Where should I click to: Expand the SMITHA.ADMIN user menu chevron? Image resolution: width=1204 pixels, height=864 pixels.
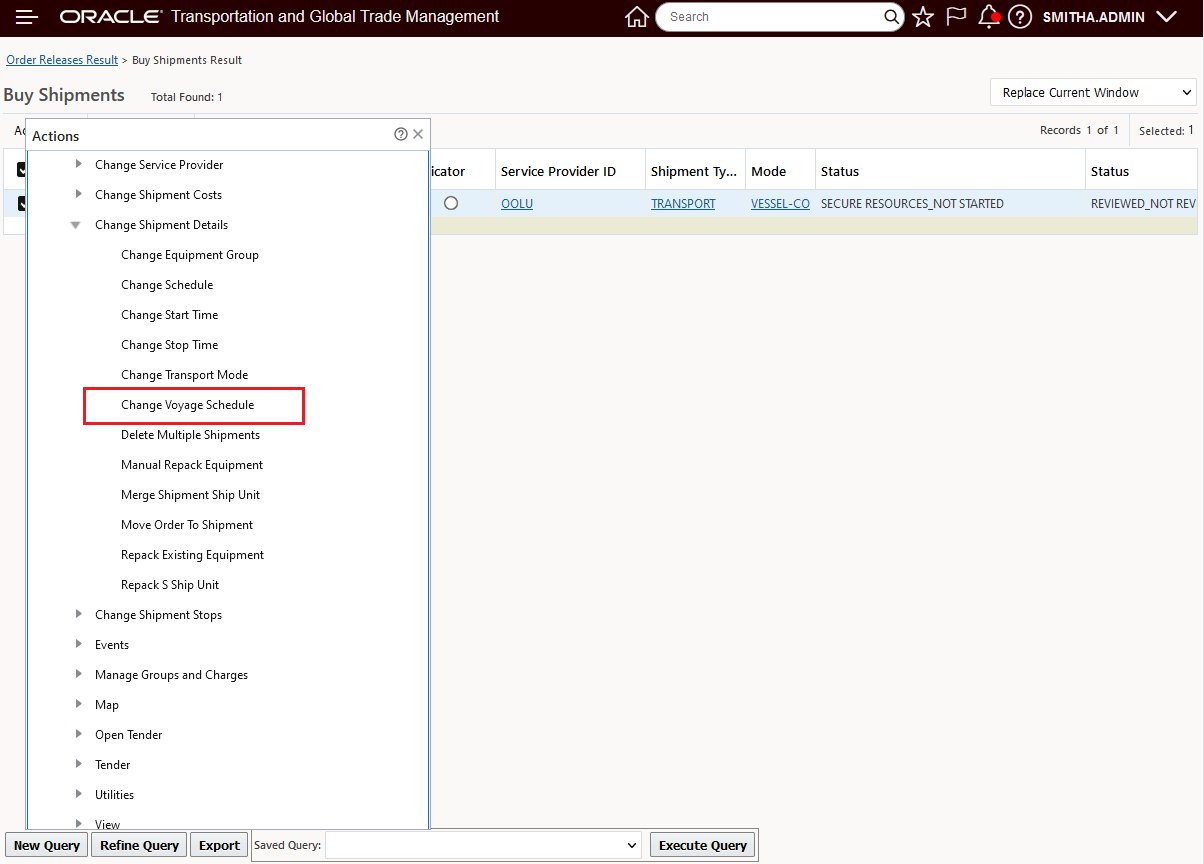click(1165, 17)
